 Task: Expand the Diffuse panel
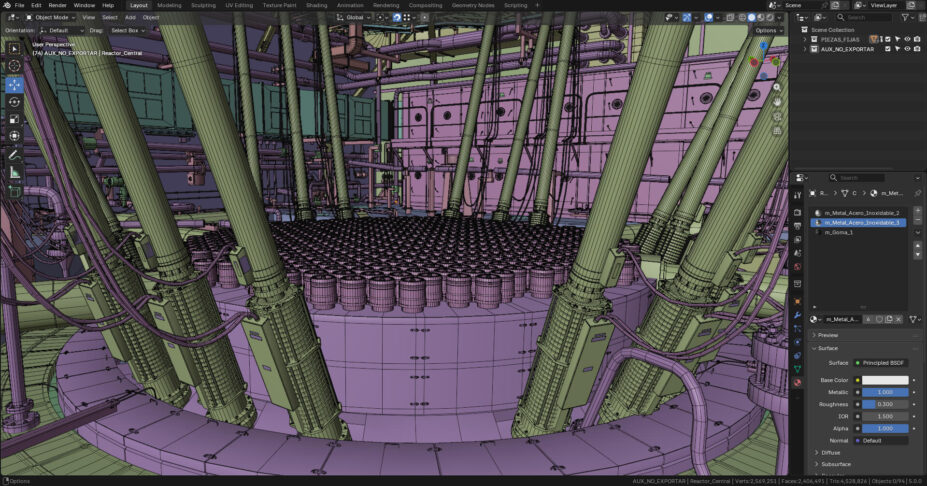pyautogui.click(x=830, y=453)
